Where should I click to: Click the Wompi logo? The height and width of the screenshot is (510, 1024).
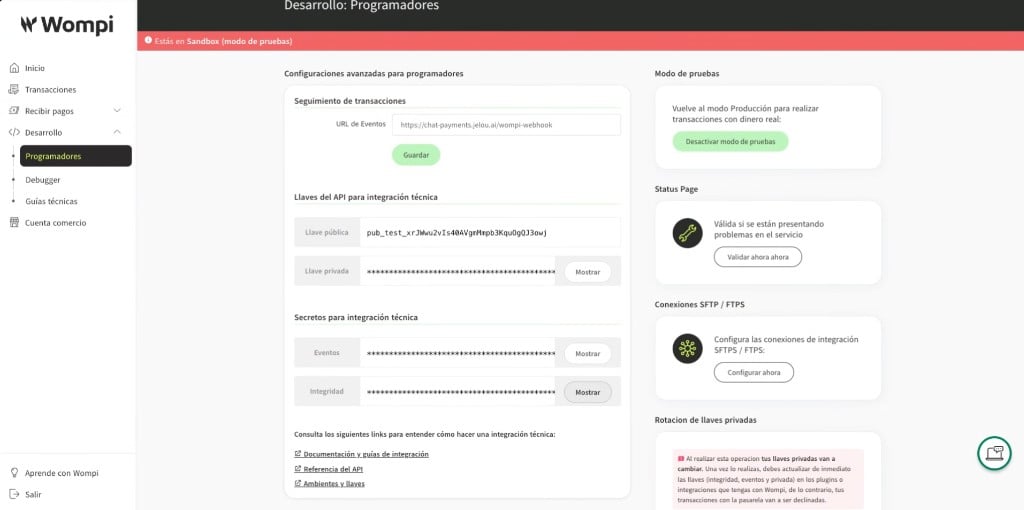(x=67, y=25)
